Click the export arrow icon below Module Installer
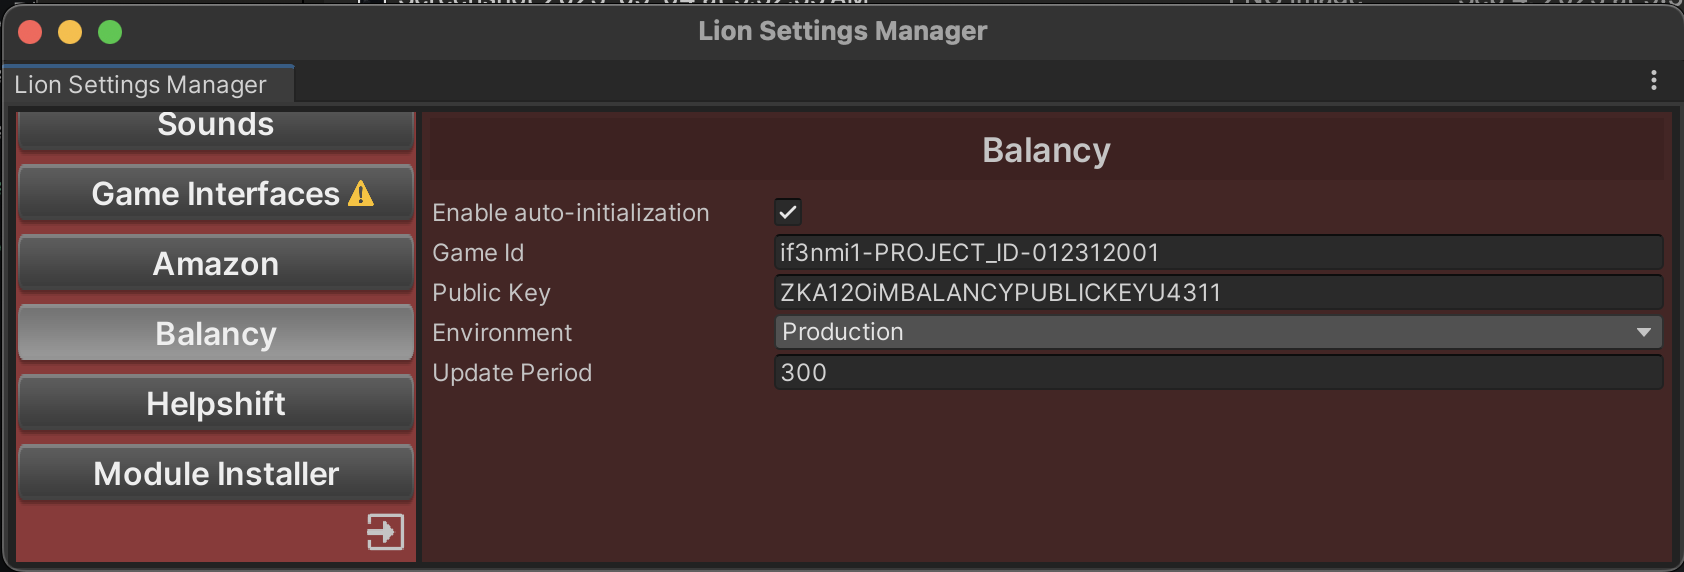Viewport: 1684px width, 572px height. point(385,531)
